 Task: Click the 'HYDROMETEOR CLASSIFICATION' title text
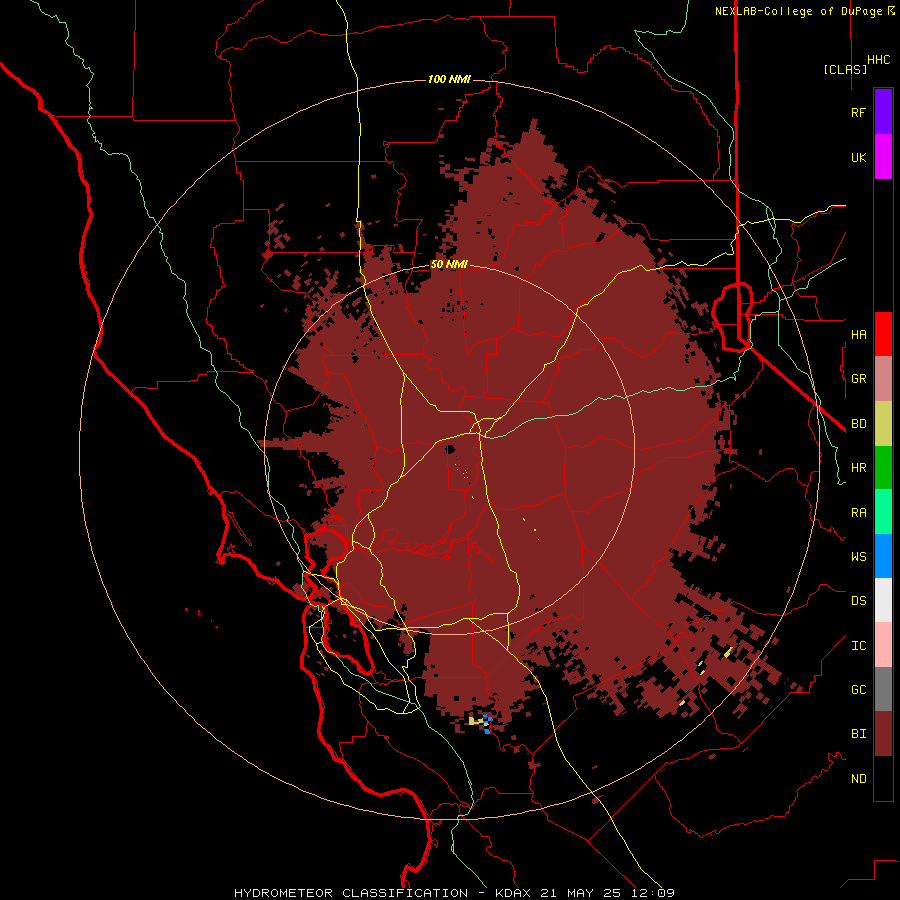pos(351,893)
